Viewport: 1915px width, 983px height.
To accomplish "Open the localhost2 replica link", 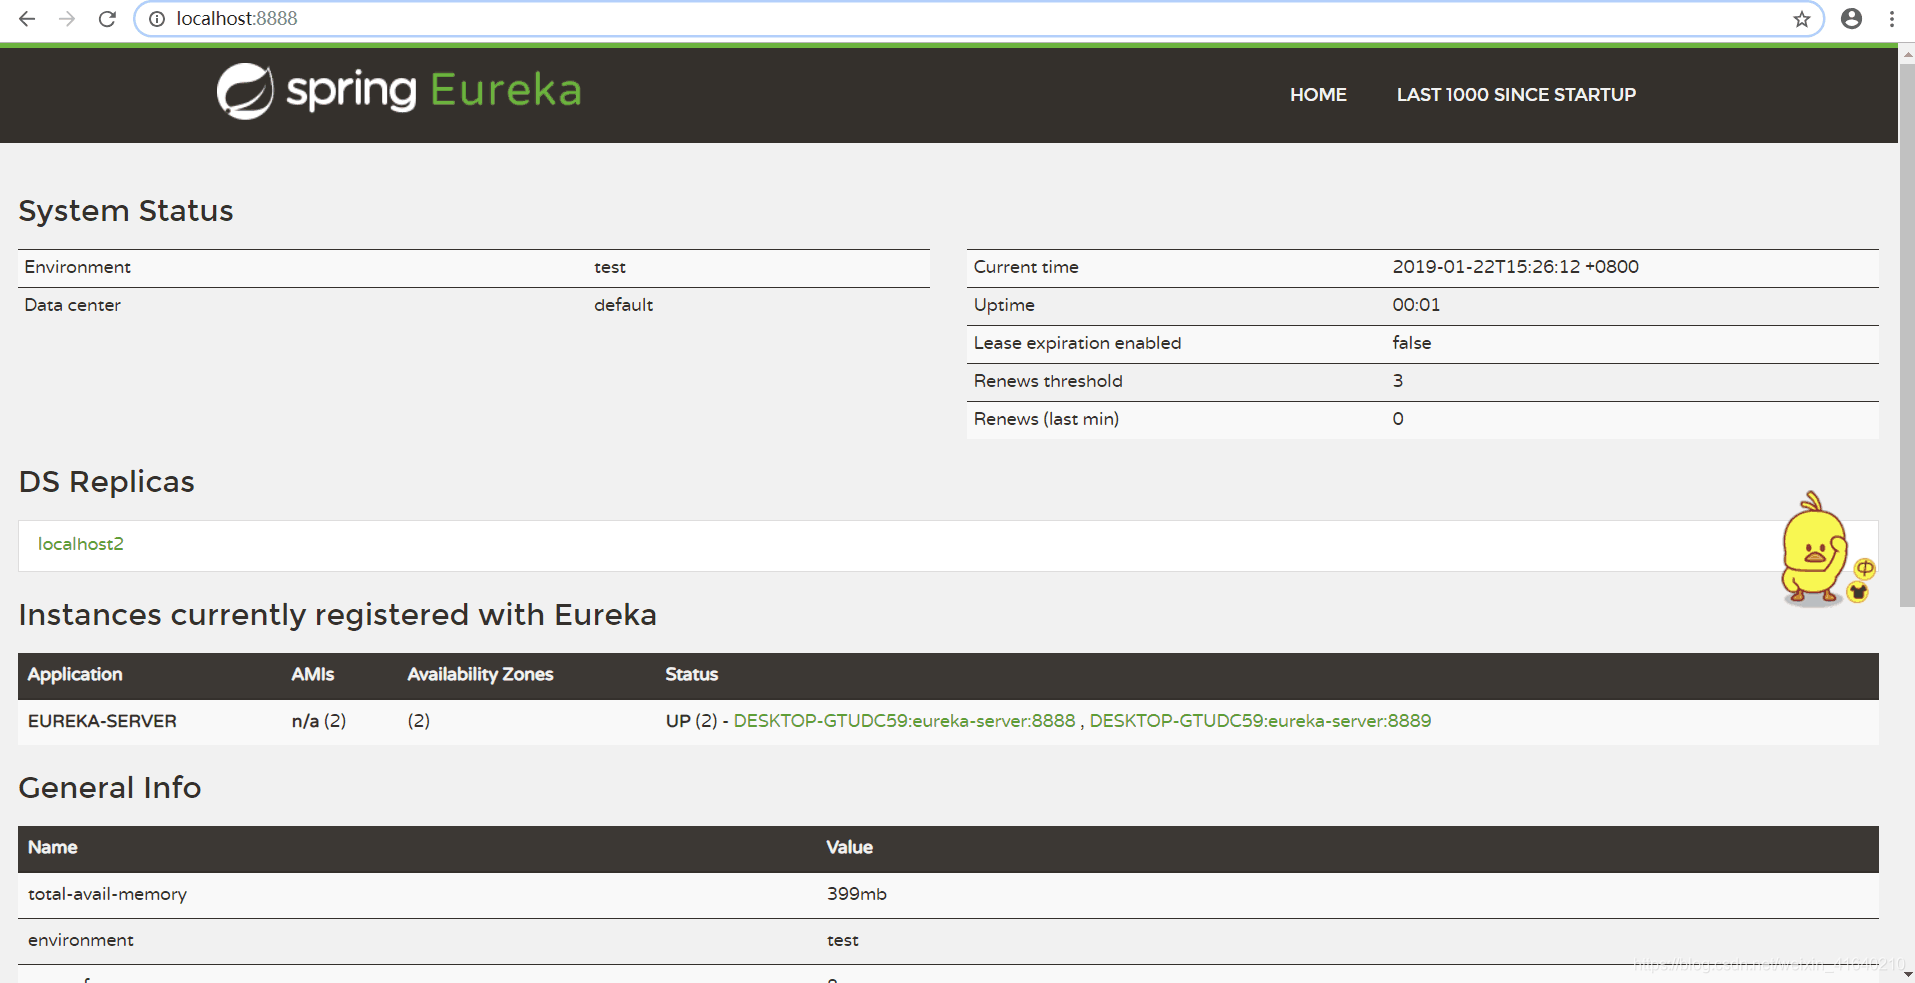I will pyautogui.click(x=81, y=544).
